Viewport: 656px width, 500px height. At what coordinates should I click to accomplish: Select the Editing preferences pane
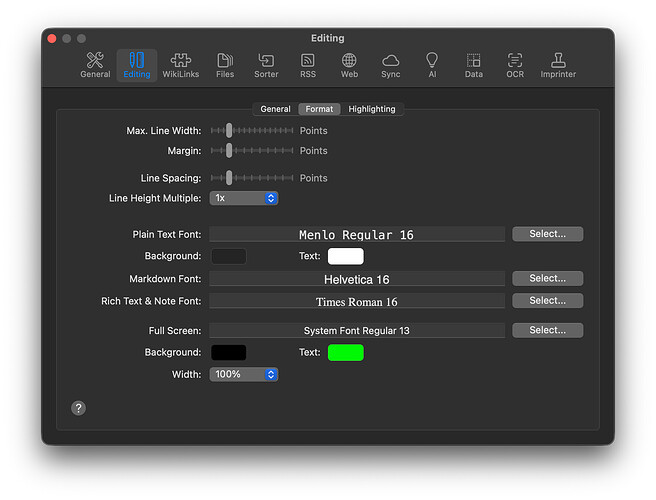click(x=136, y=65)
